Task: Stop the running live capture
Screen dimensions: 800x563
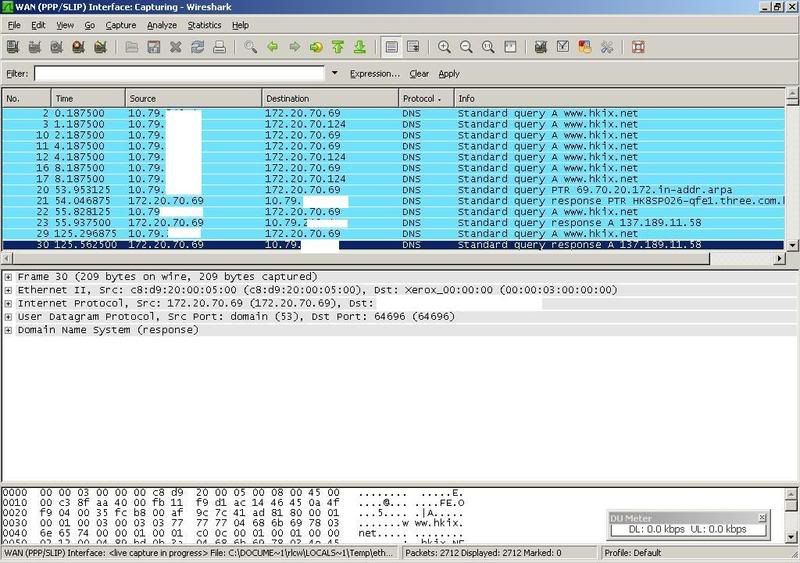Action: pyautogui.click(x=79, y=47)
